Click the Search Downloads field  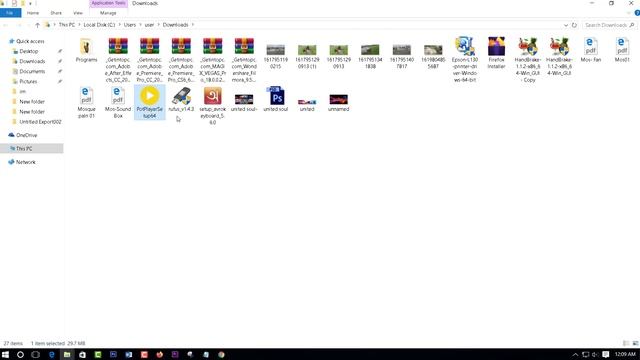609,25
